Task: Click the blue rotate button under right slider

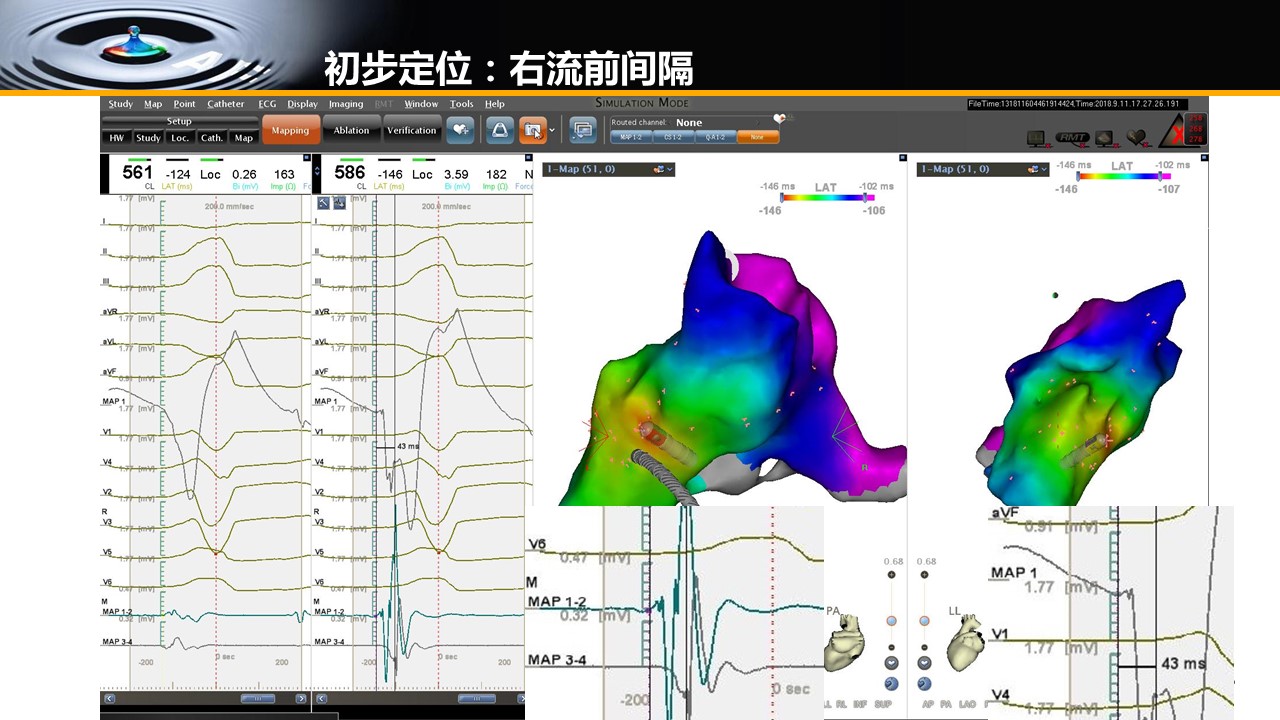Action: point(924,684)
